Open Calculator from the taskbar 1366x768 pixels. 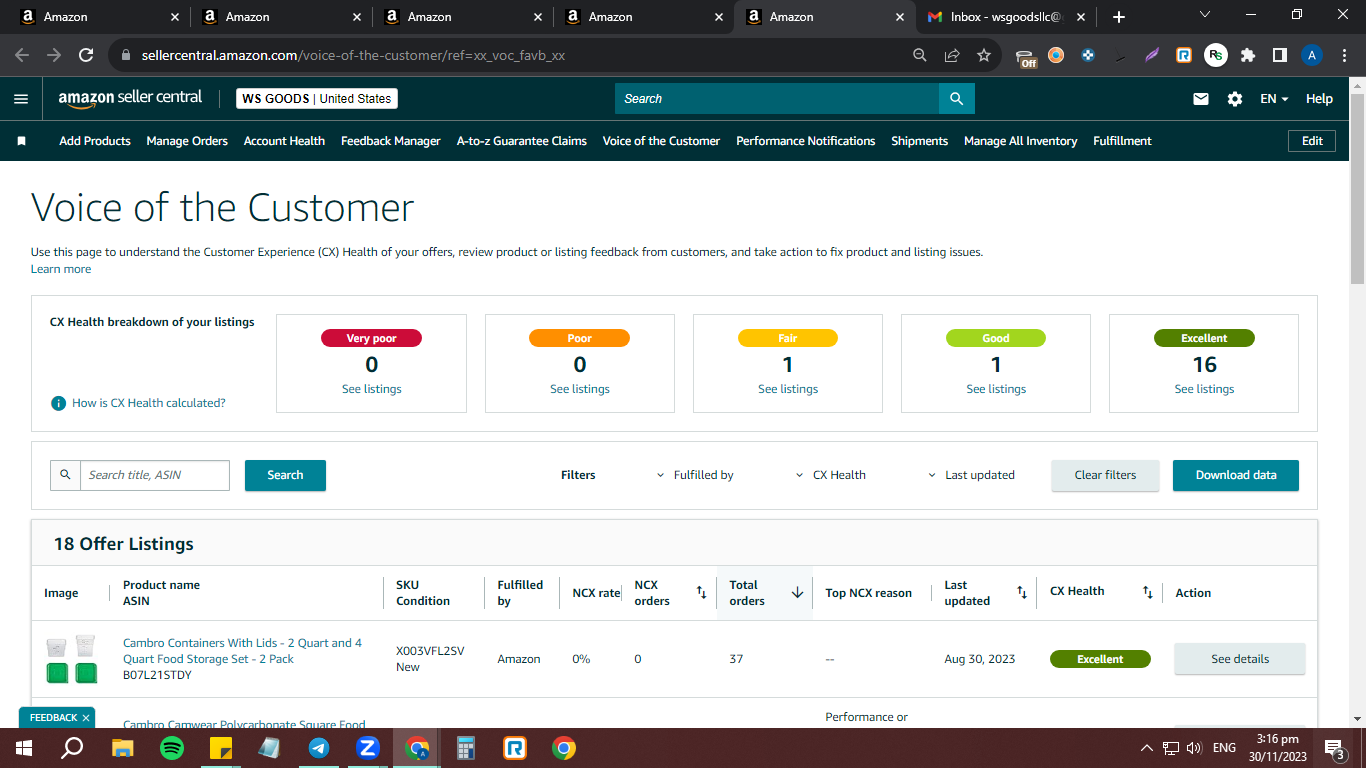click(466, 748)
